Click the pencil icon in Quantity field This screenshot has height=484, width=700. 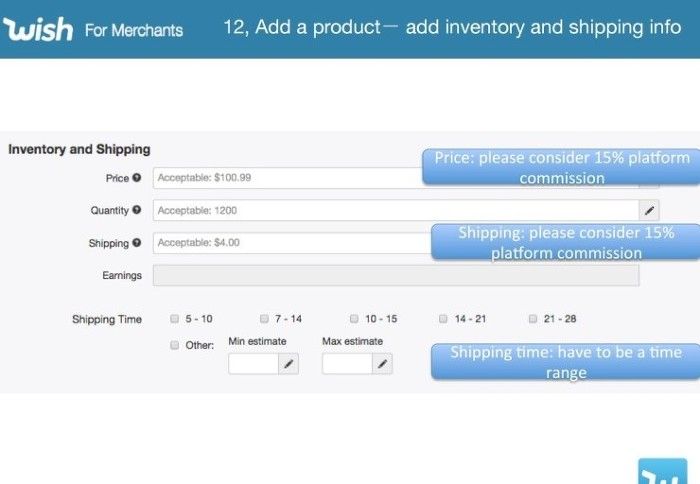pos(649,210)
